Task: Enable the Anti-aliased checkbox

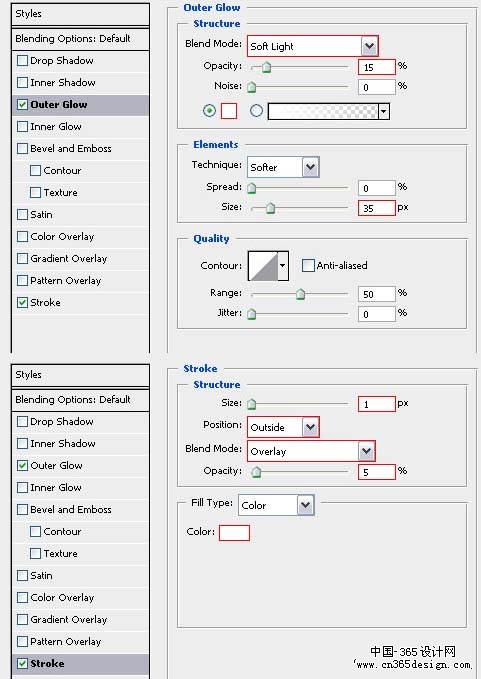Action: [x=308, y=265]
